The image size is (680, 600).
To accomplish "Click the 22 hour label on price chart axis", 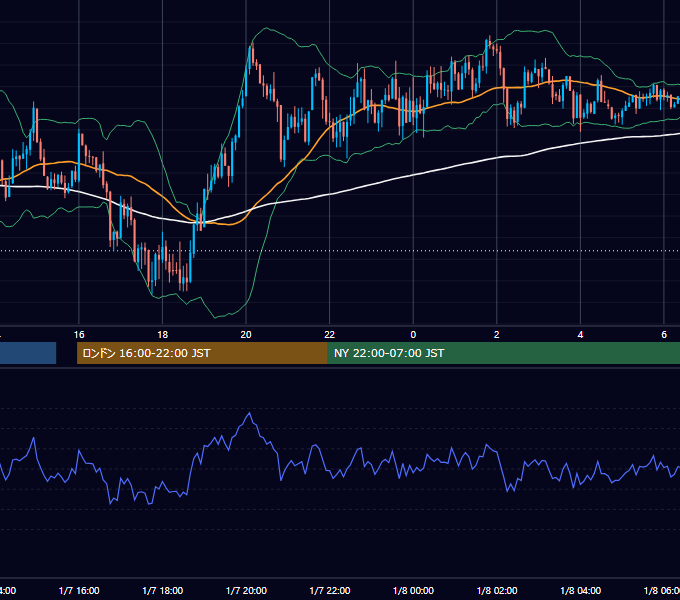I will pos(330,335).
